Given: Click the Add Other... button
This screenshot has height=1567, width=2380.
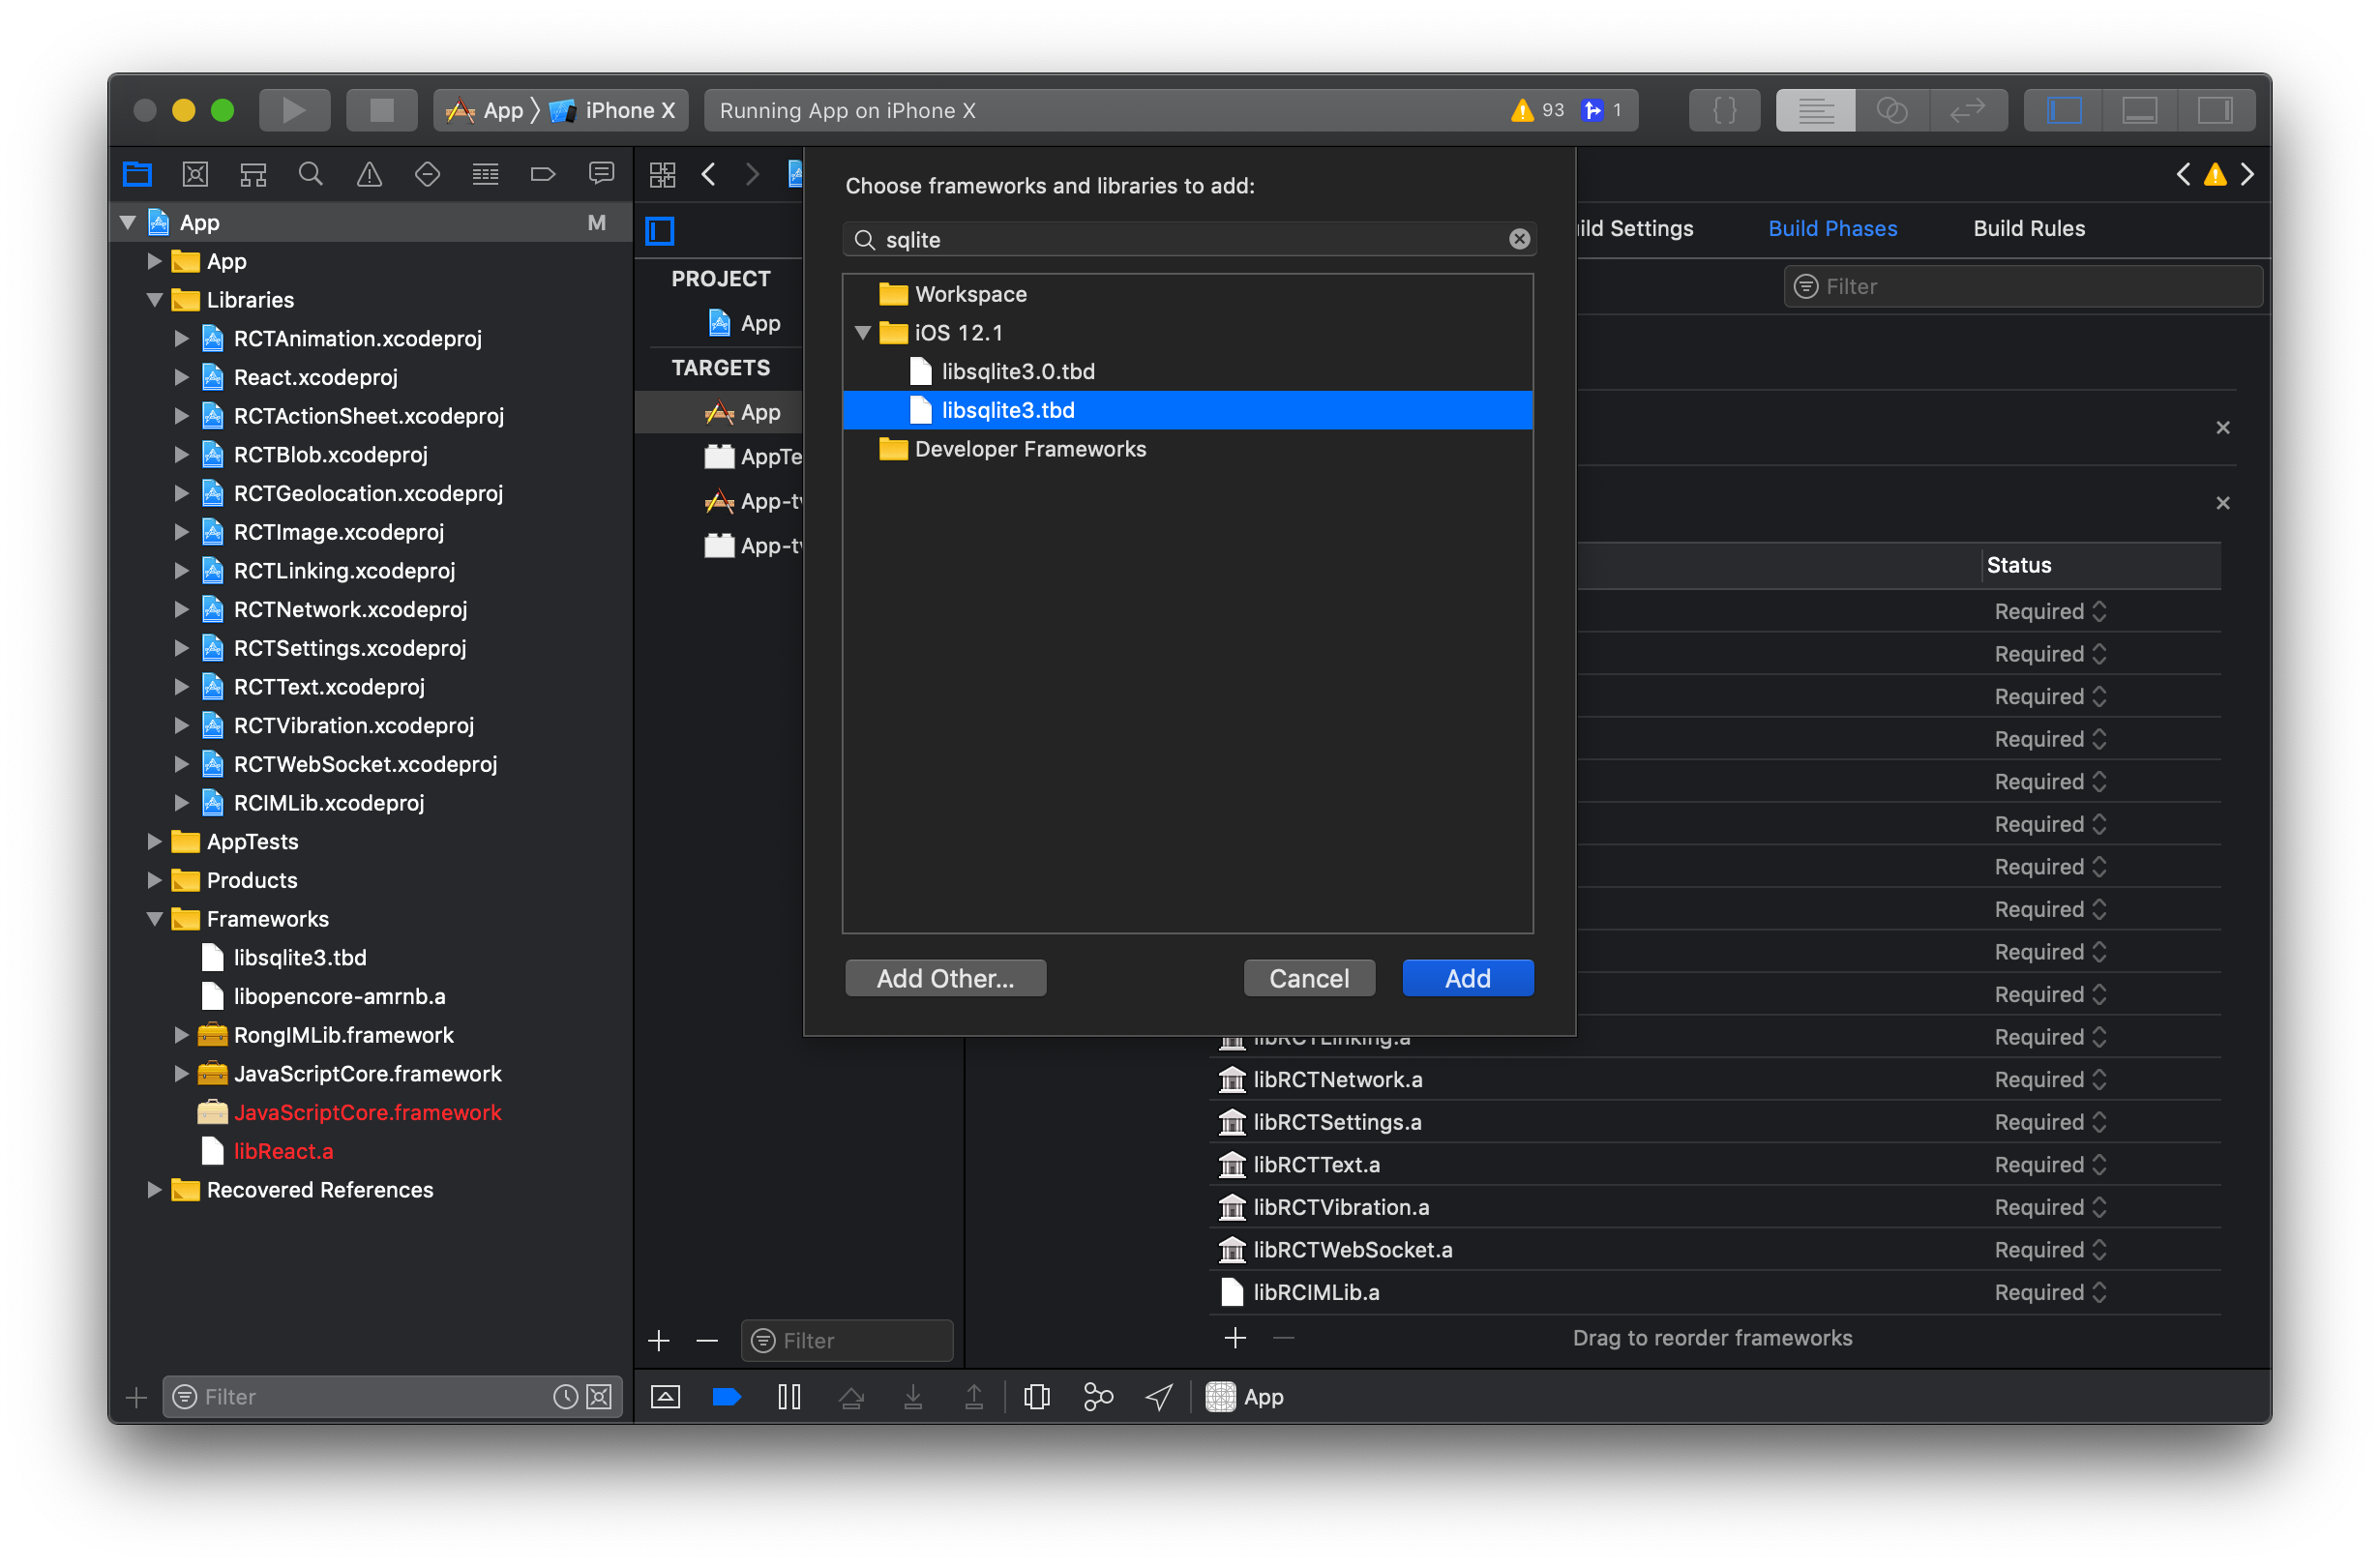Looking at the screenshot, I should pyautogui.click(x=945, y=978).
